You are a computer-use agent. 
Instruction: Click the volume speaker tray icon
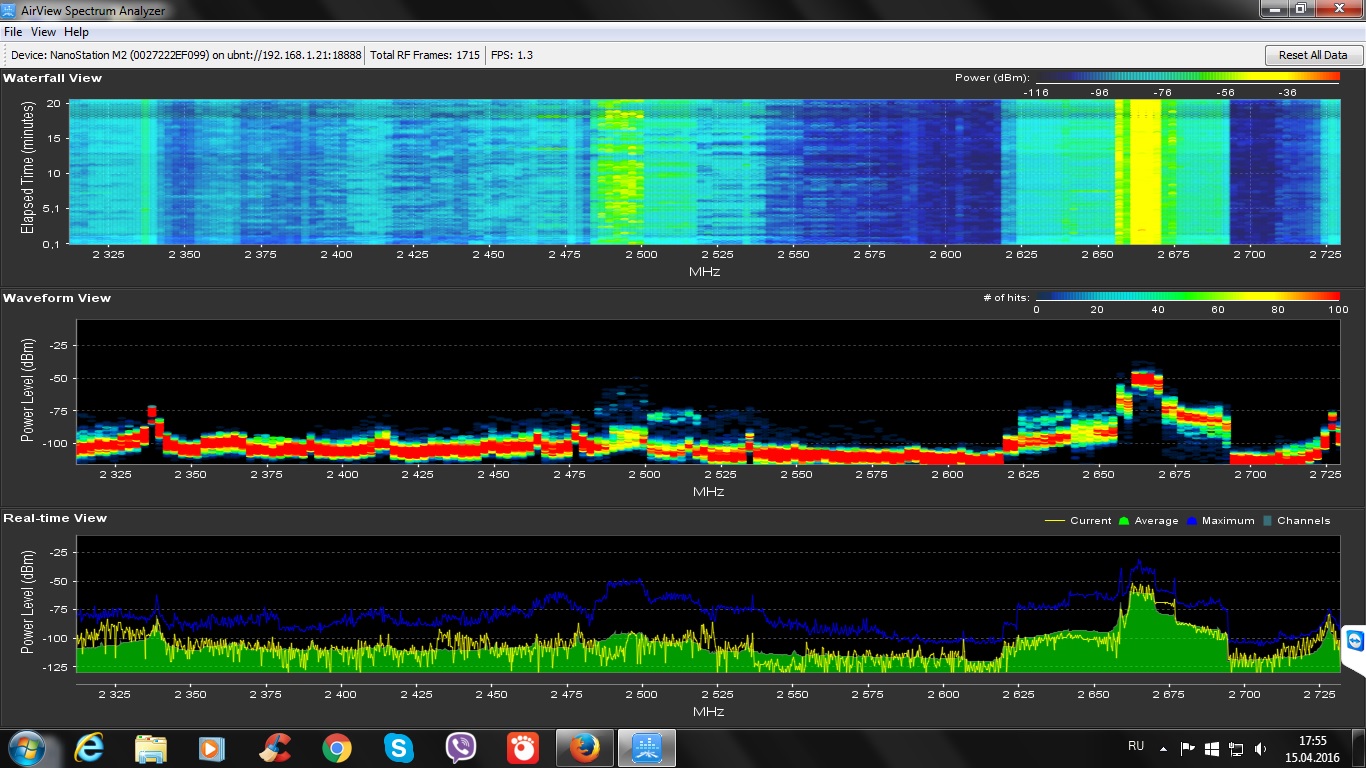(1261, 748)
